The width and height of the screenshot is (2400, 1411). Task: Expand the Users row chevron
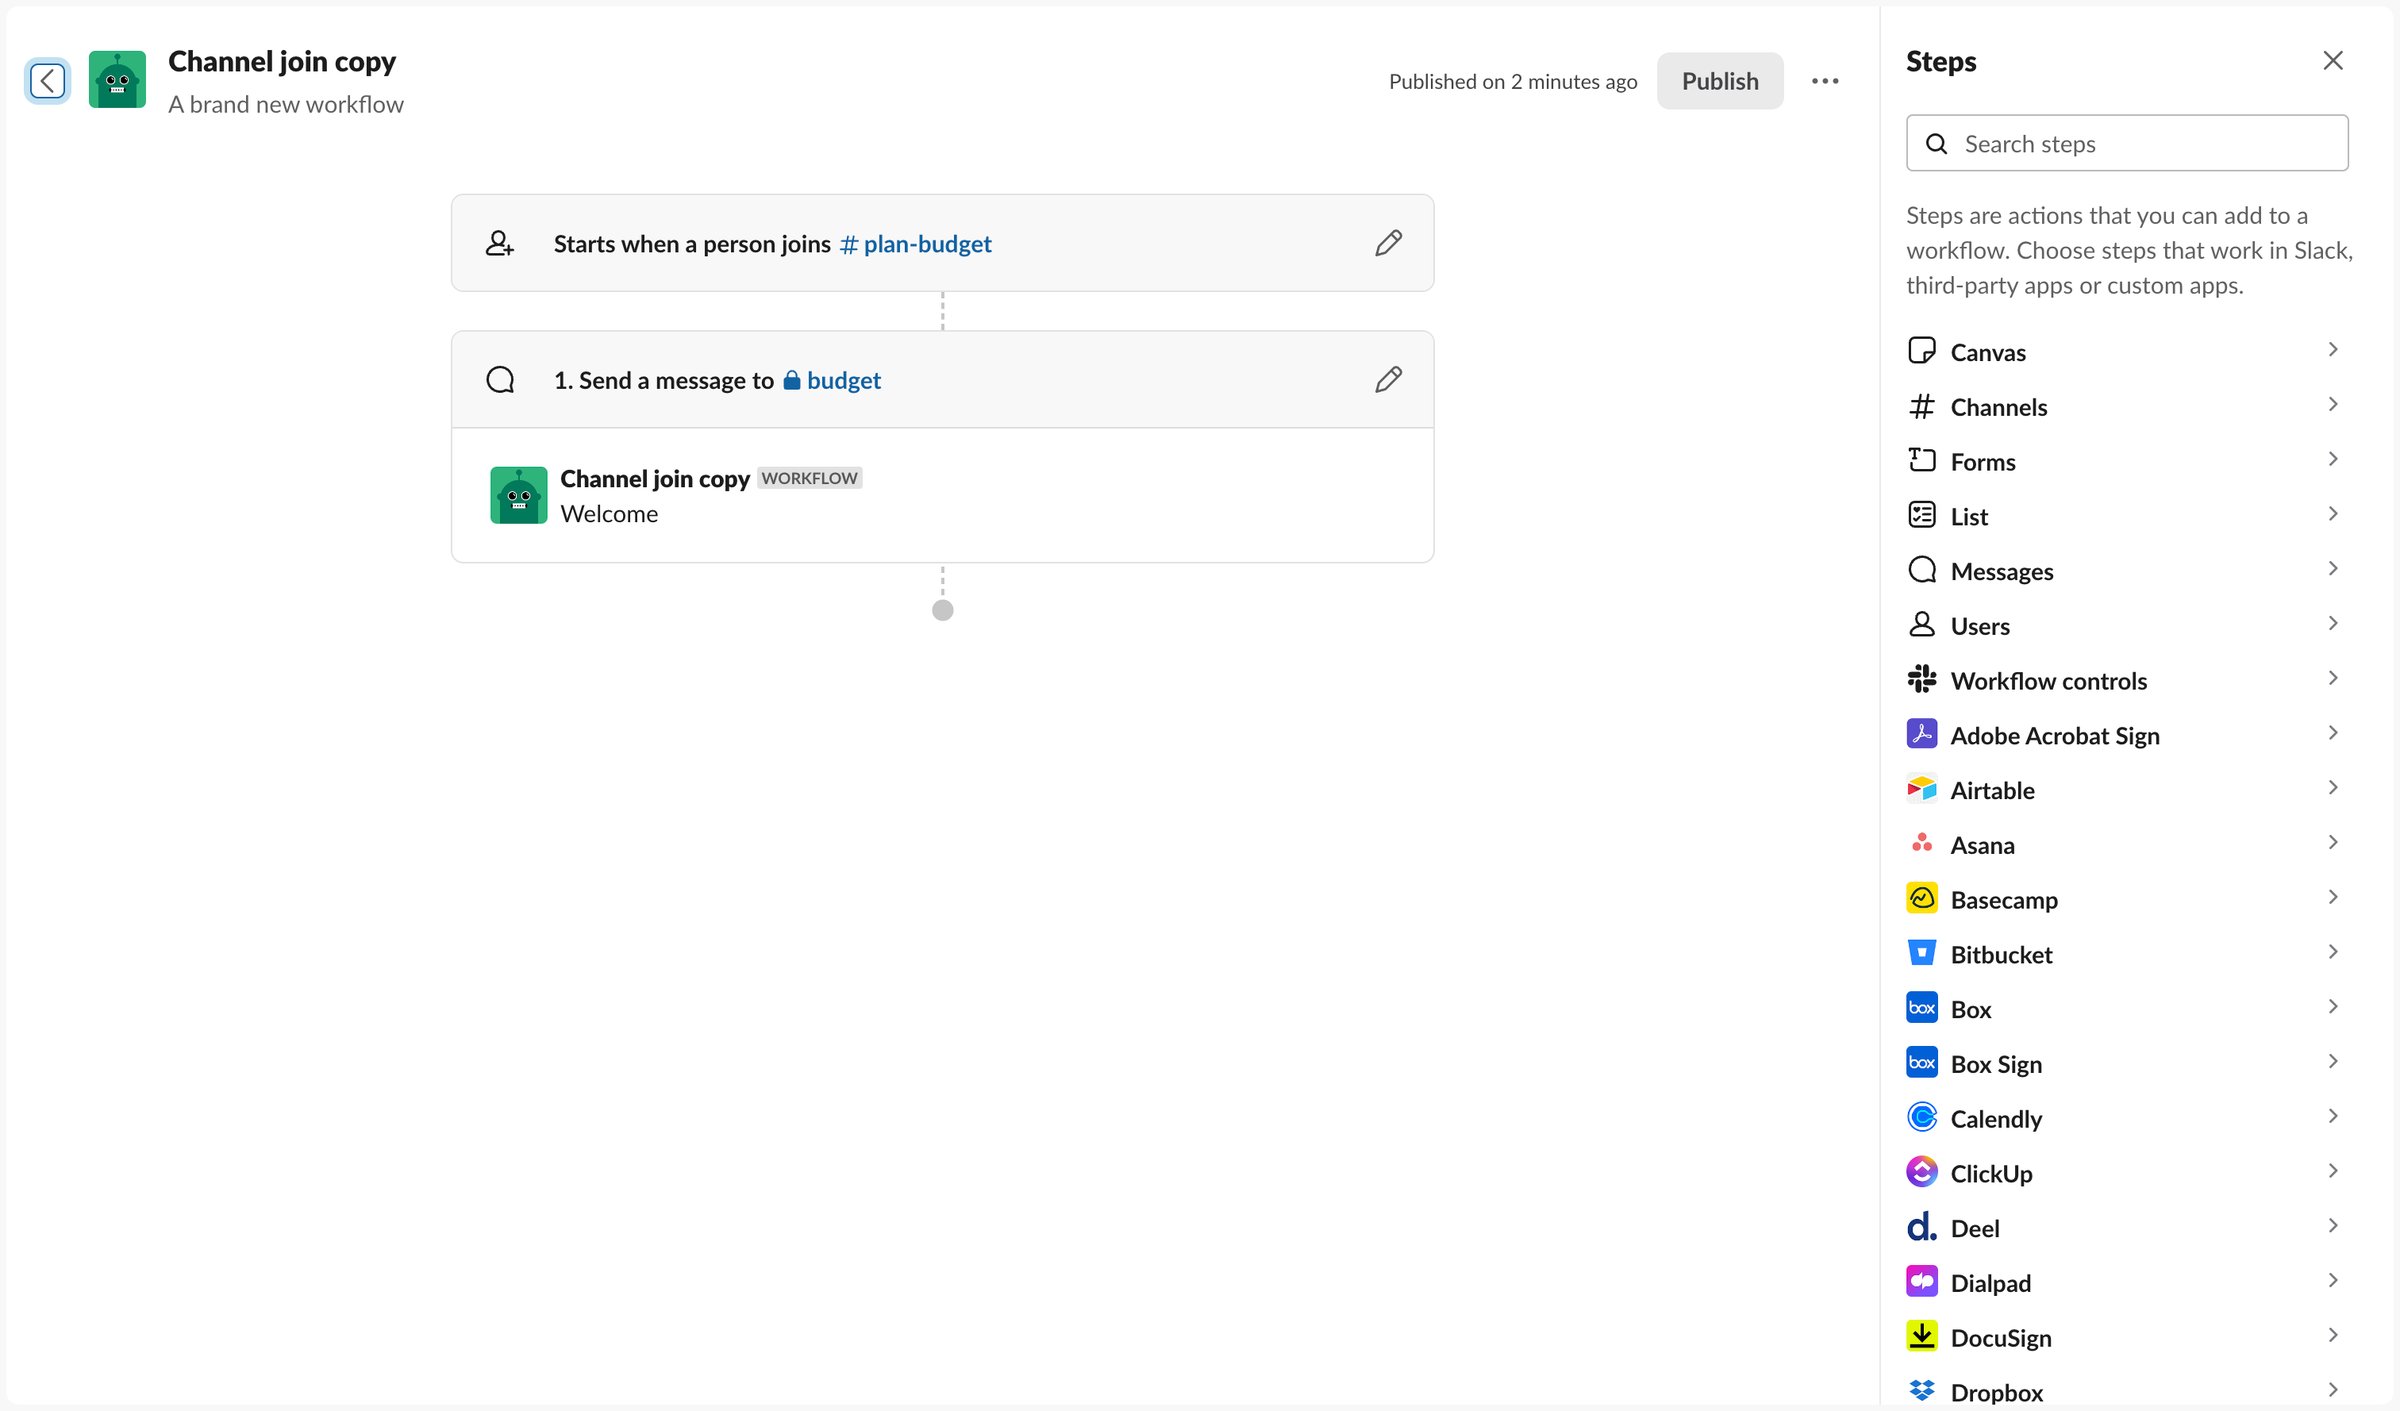pyautogui.click(x=2332, y=623)
